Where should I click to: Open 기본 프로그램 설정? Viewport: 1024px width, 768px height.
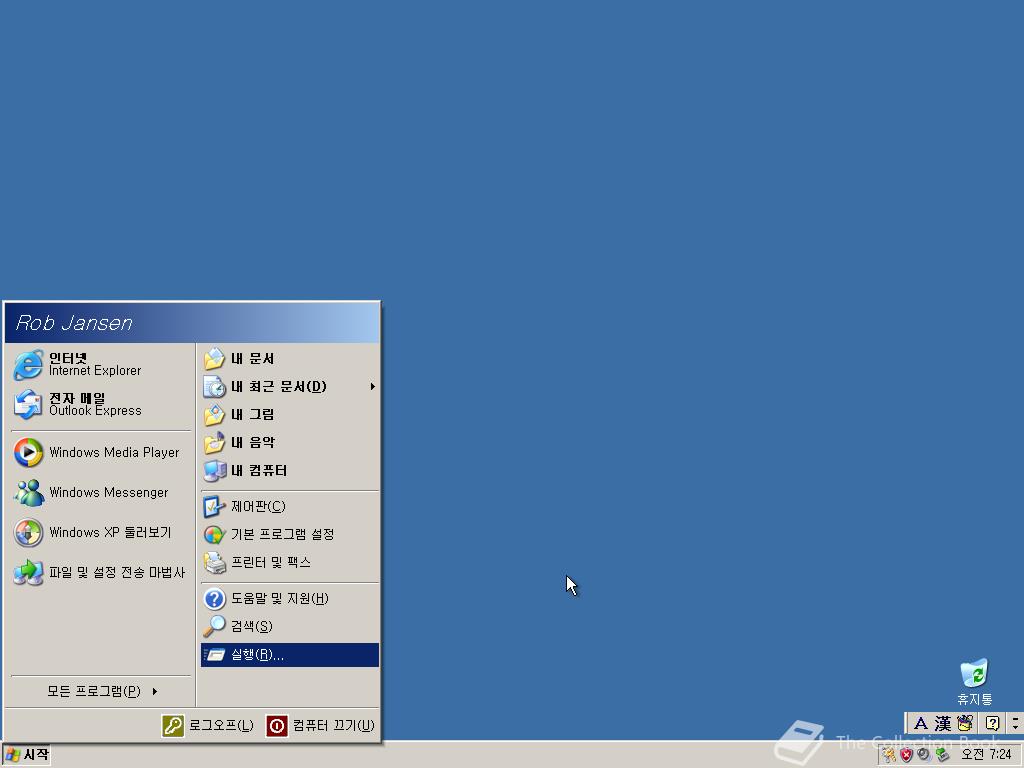point(290,534)
